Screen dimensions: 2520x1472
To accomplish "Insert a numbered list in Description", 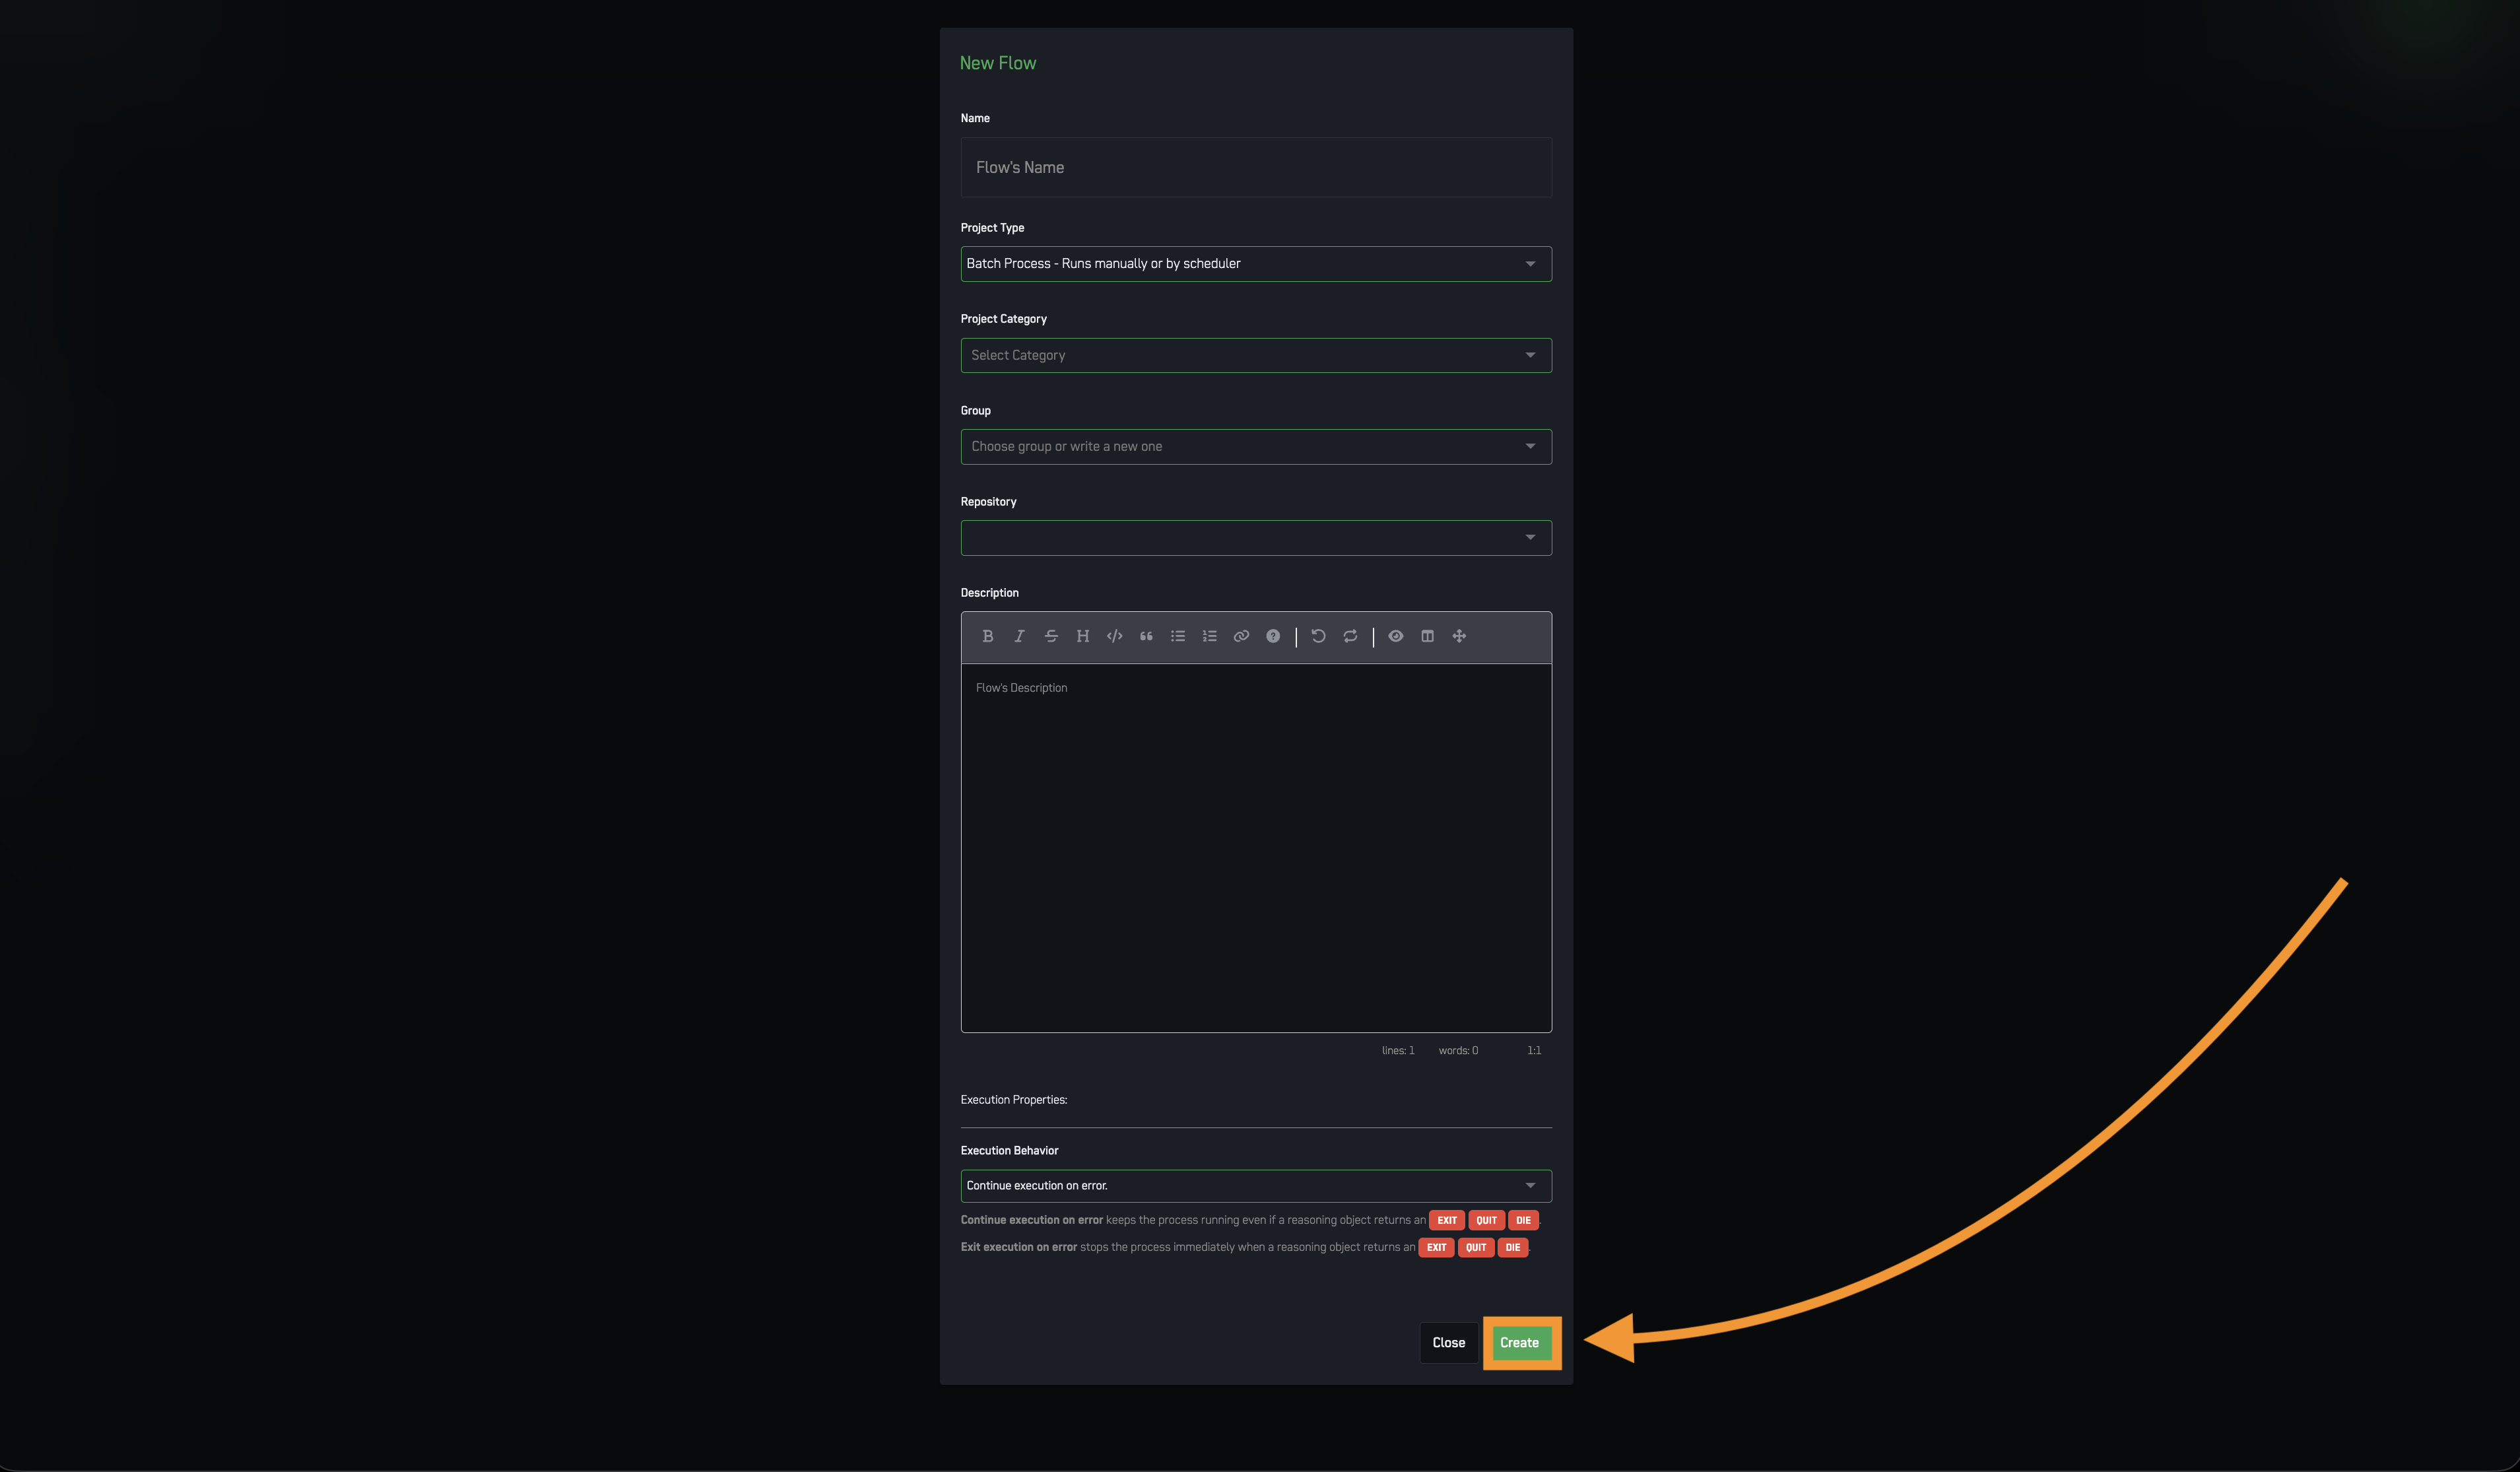I will click(x=1210, y=636).
